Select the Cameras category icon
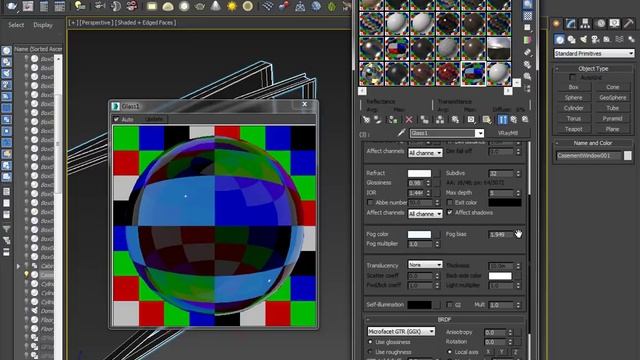Image resolution: width=640 pixels, height=360 pixels. click(x=596, y=39)
